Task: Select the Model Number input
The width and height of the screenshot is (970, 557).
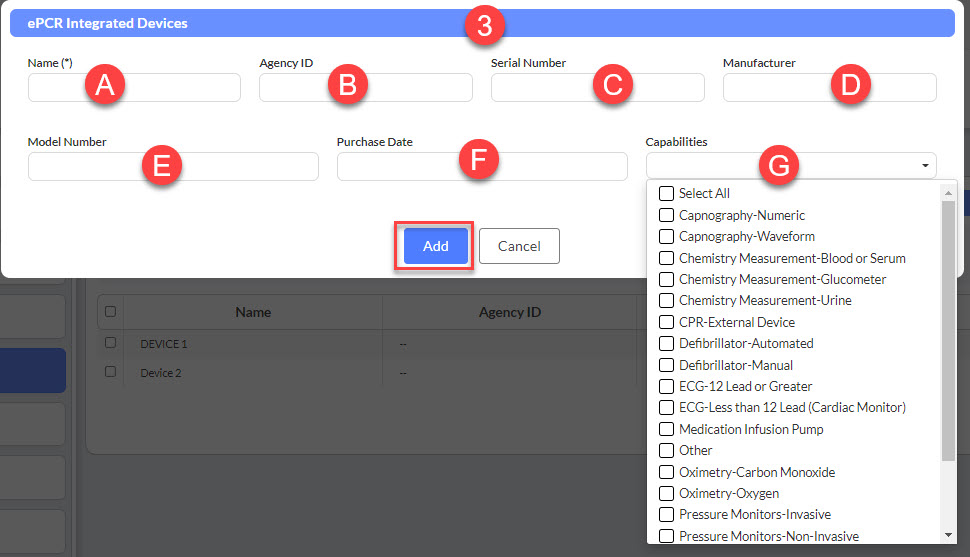Action: click(x=173, y=166)
